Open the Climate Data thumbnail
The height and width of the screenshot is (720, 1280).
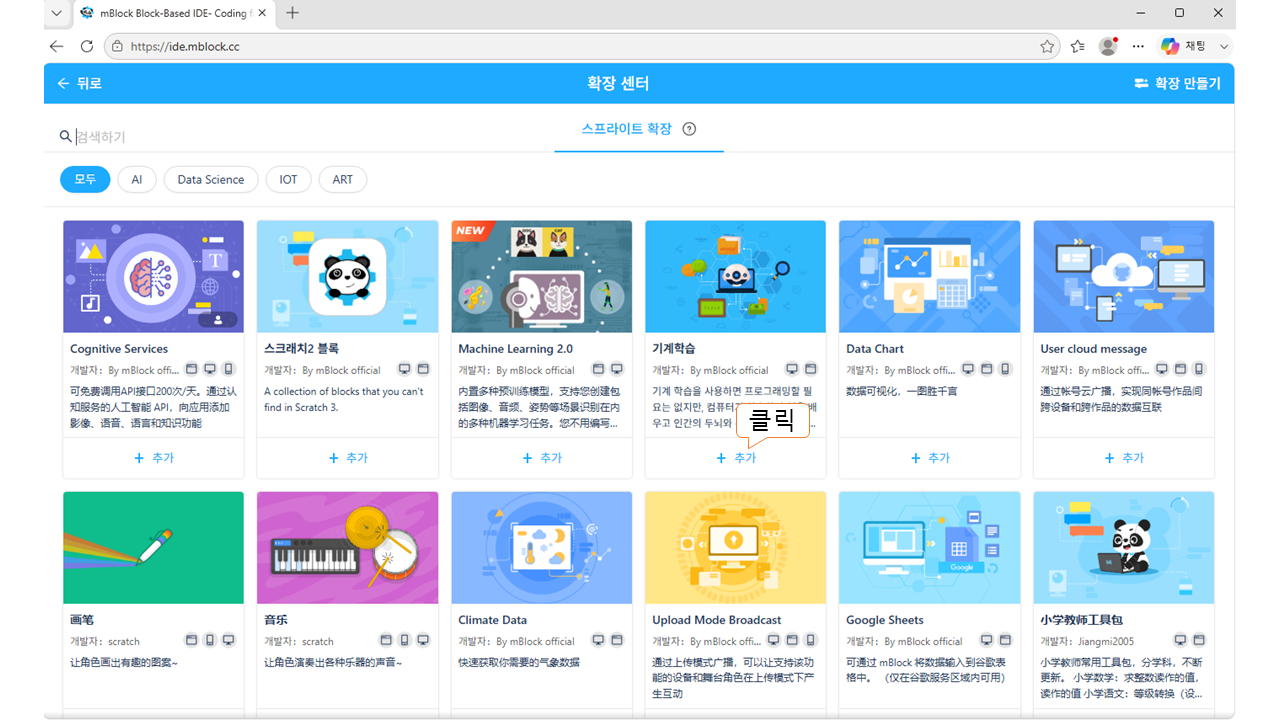pyautogui.click(x=541, y=548)
